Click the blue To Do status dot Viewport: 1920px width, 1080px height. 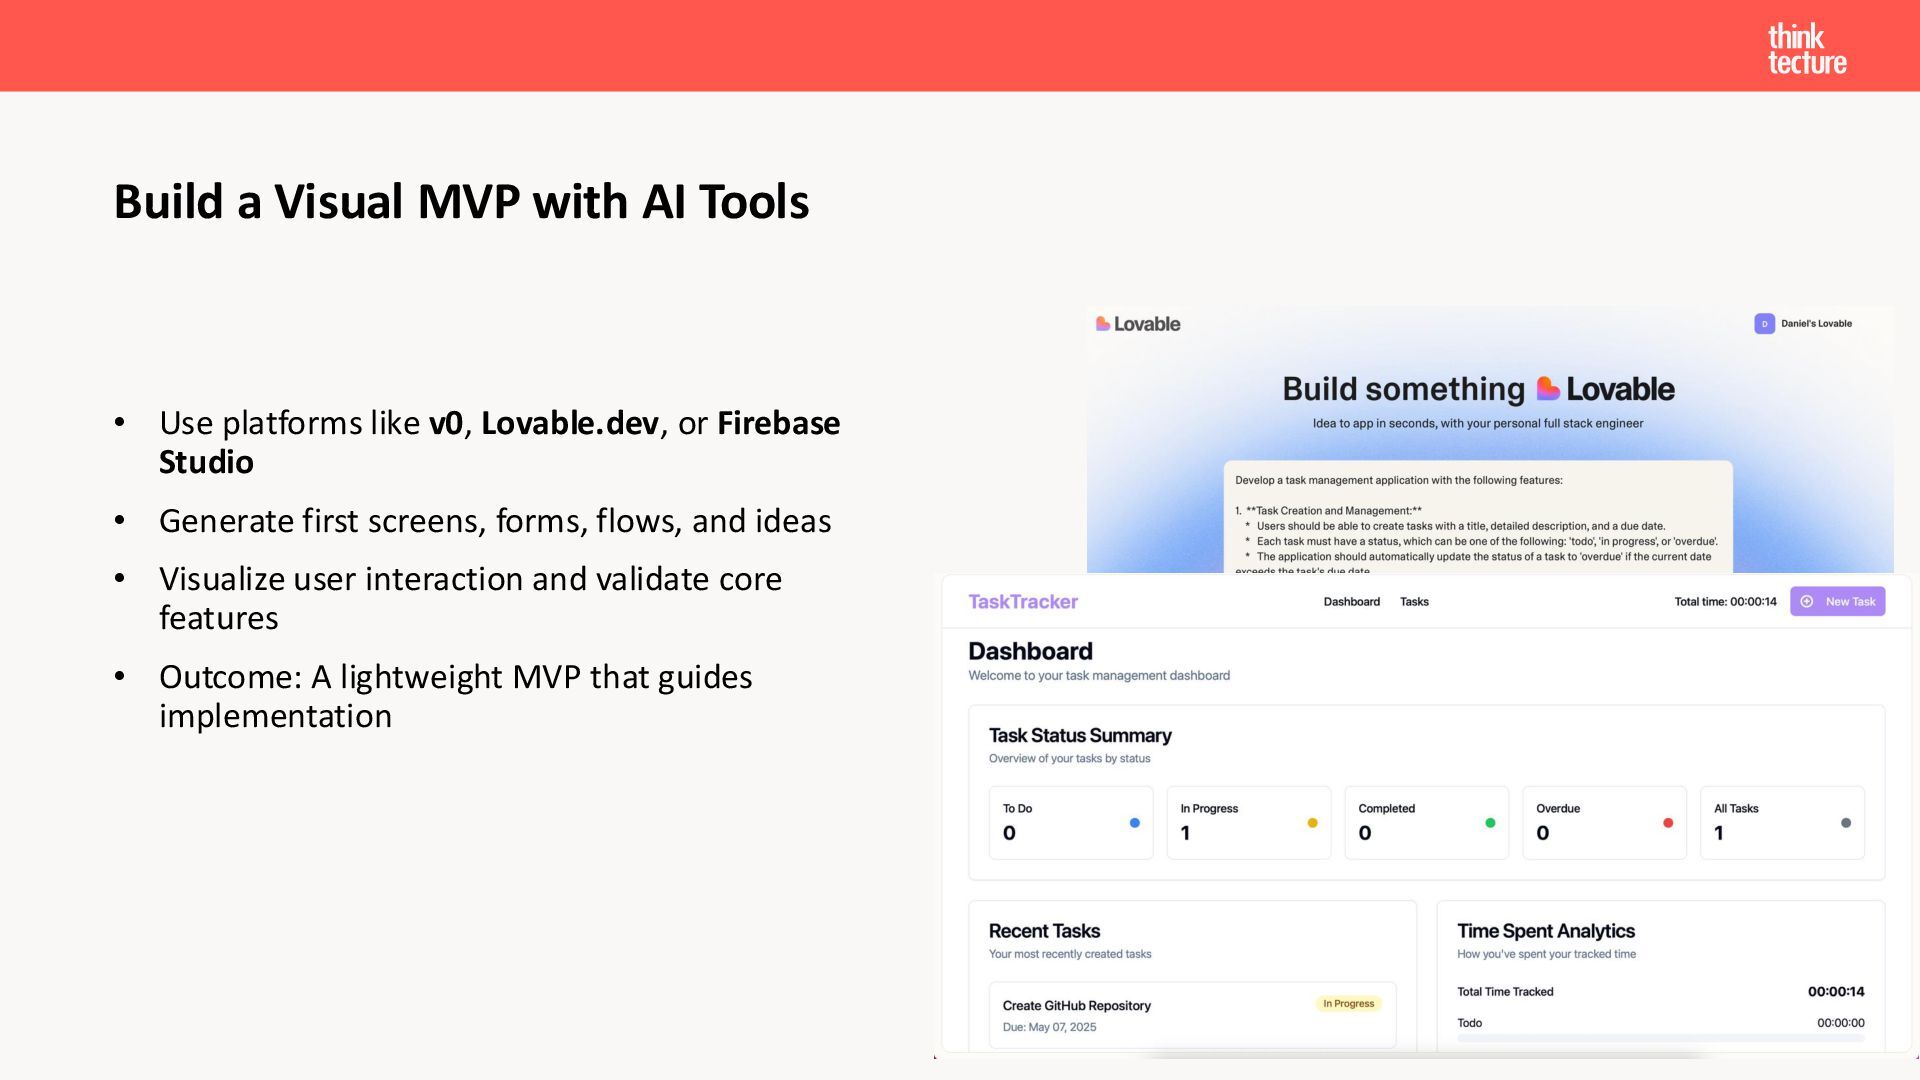click(x=1134, y=823)
